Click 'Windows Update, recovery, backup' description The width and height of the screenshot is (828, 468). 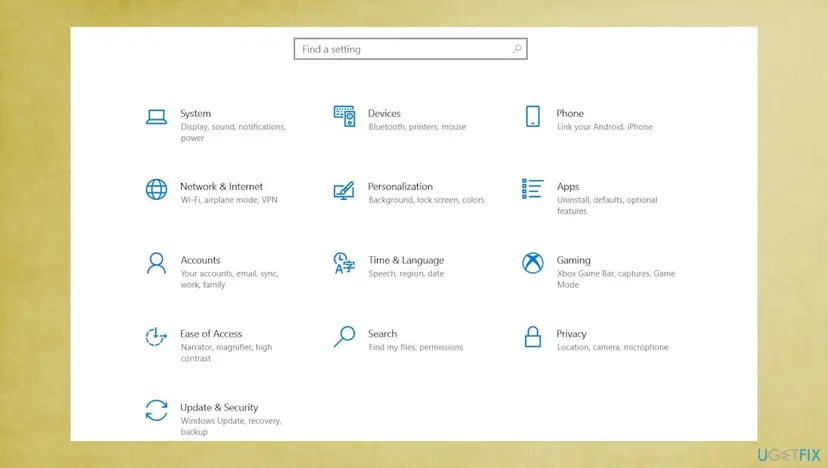pyautogui.click(x=231, y=426)
